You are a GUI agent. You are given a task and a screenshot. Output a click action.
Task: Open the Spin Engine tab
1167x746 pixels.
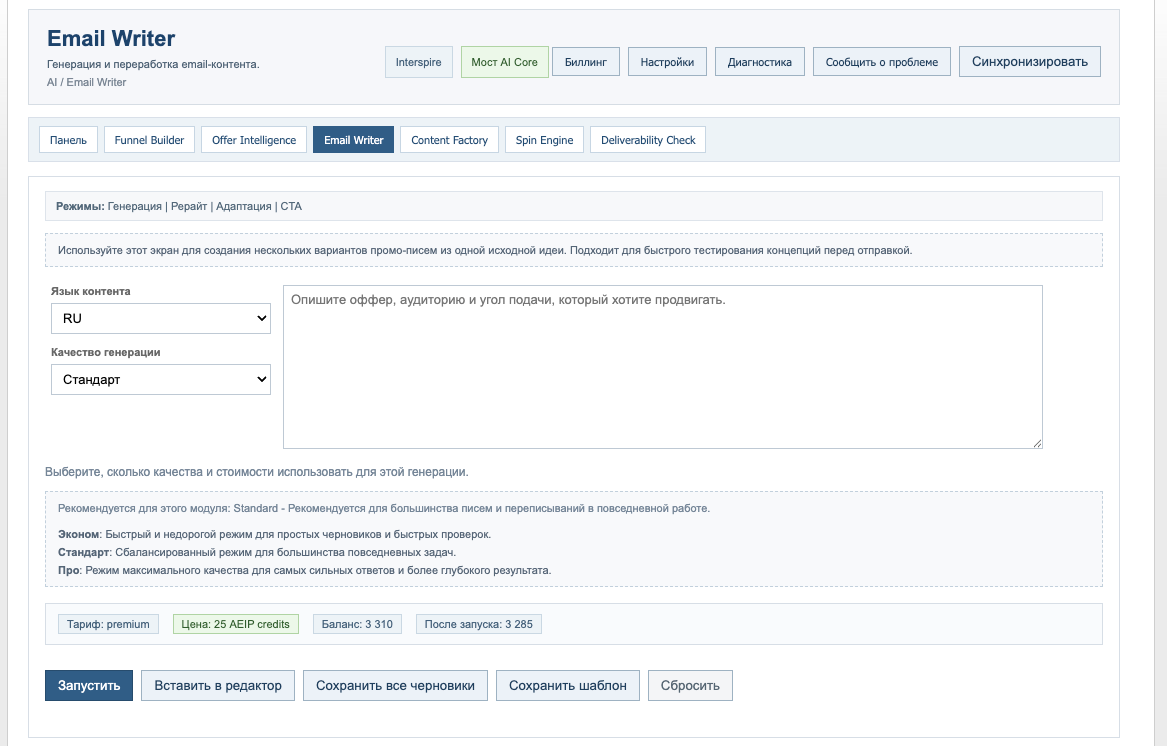544,139
